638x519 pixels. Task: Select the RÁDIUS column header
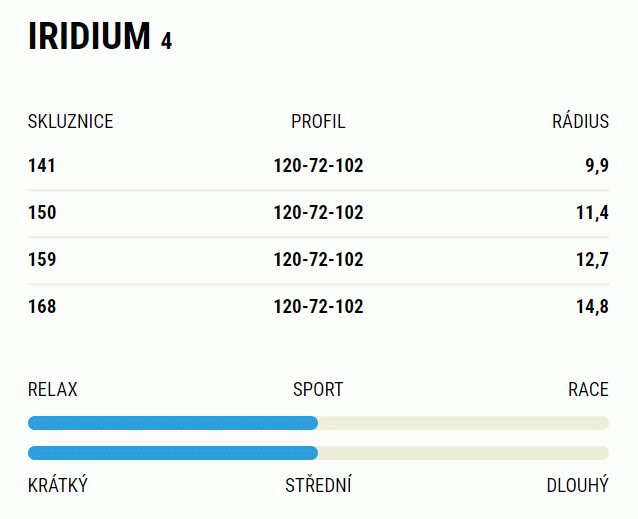[x=580, y=121]
